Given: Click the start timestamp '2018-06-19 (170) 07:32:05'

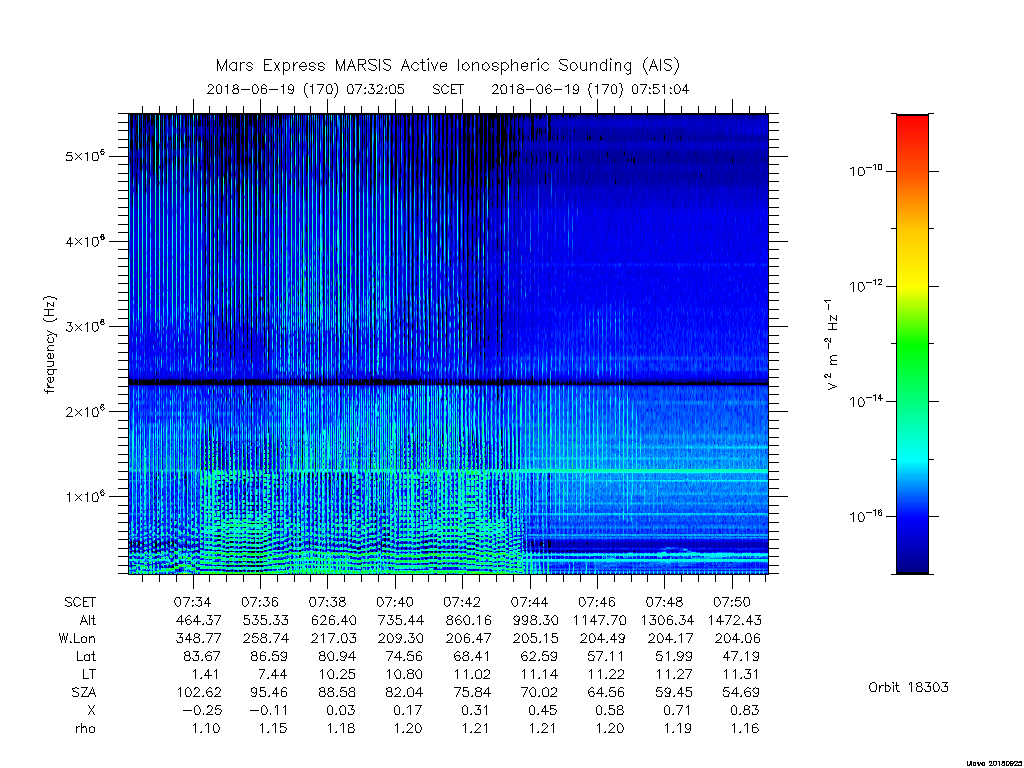Looking at the screenshot, I should coord(306,89).
